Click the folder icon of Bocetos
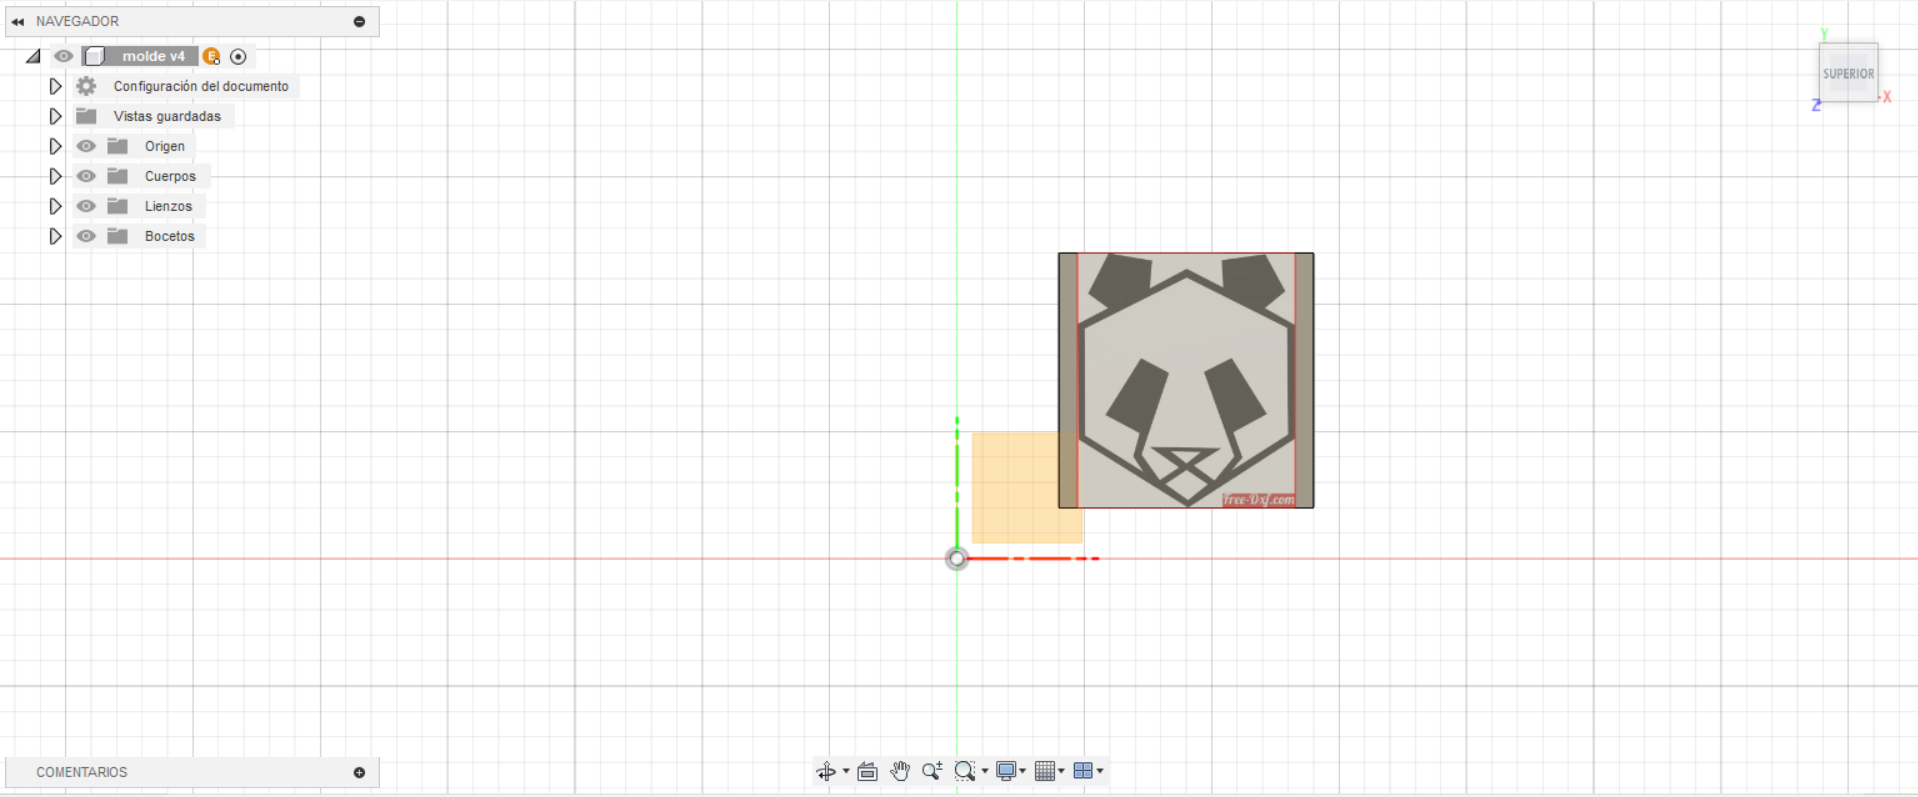Viewport: 1918px width, 797px height. tap(118, 236)
